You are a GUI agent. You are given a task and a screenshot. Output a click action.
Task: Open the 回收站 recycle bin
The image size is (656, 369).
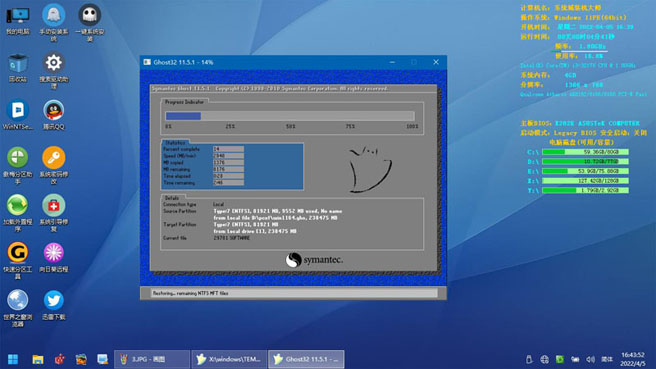(18, 67)
